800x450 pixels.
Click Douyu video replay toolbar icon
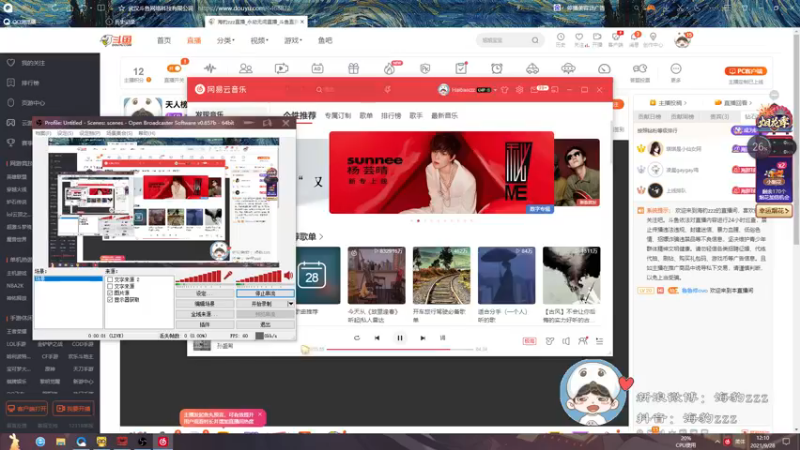pyautogui.click(x=281, y=68)
